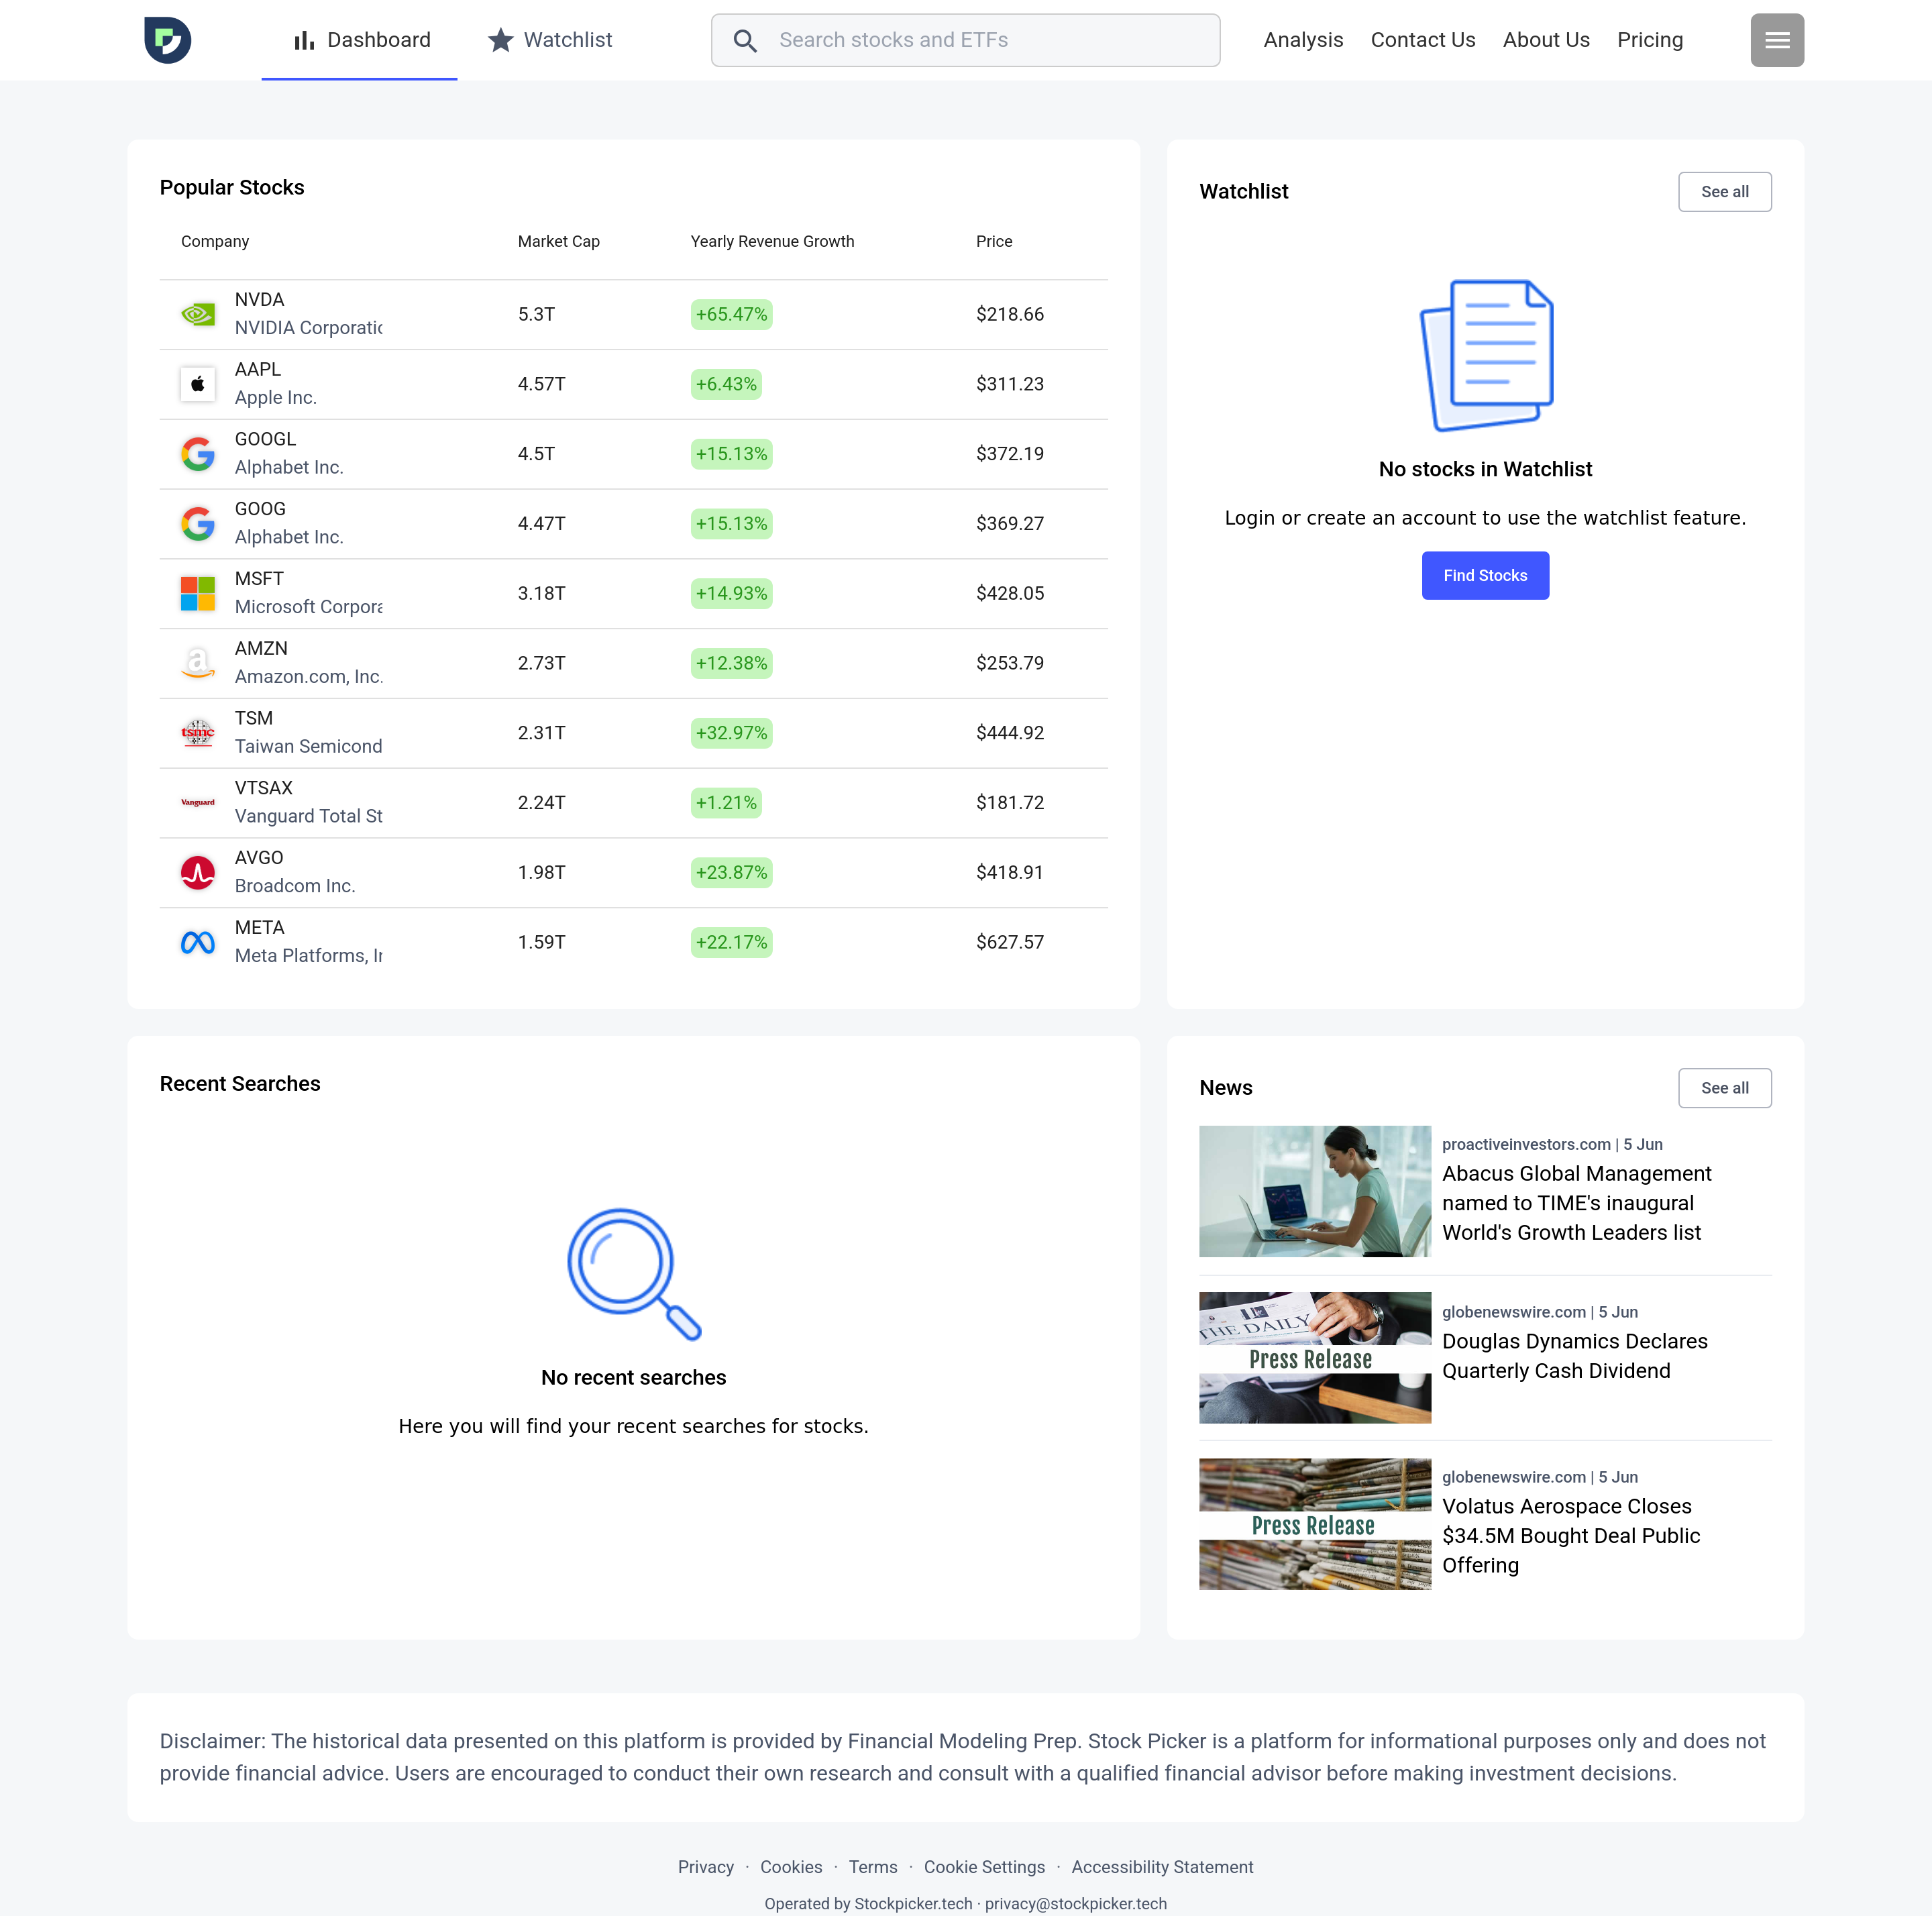1932x1916 pixels.
Task: Click the +6.43% growth badge
Action: [726, 384]
